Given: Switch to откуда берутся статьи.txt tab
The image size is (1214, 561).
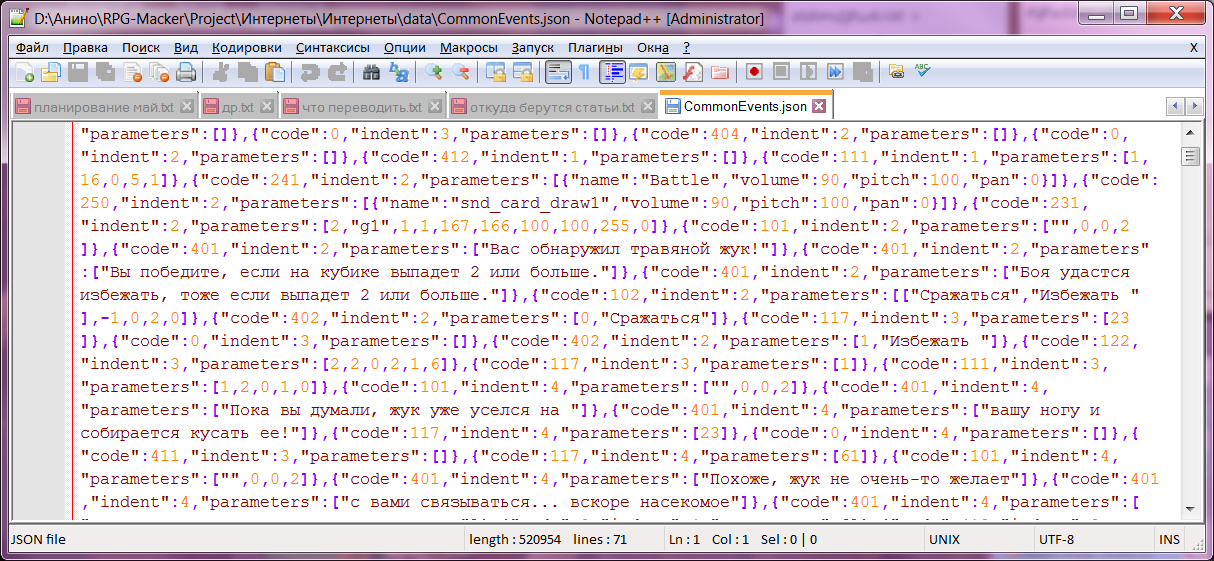Looking at the screenshot, I should (x=552, y=107).
